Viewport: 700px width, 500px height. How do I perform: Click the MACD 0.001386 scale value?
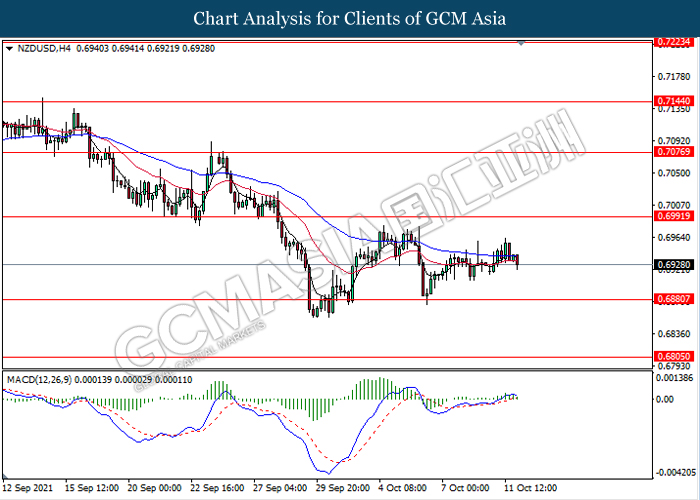click(672, 380)
